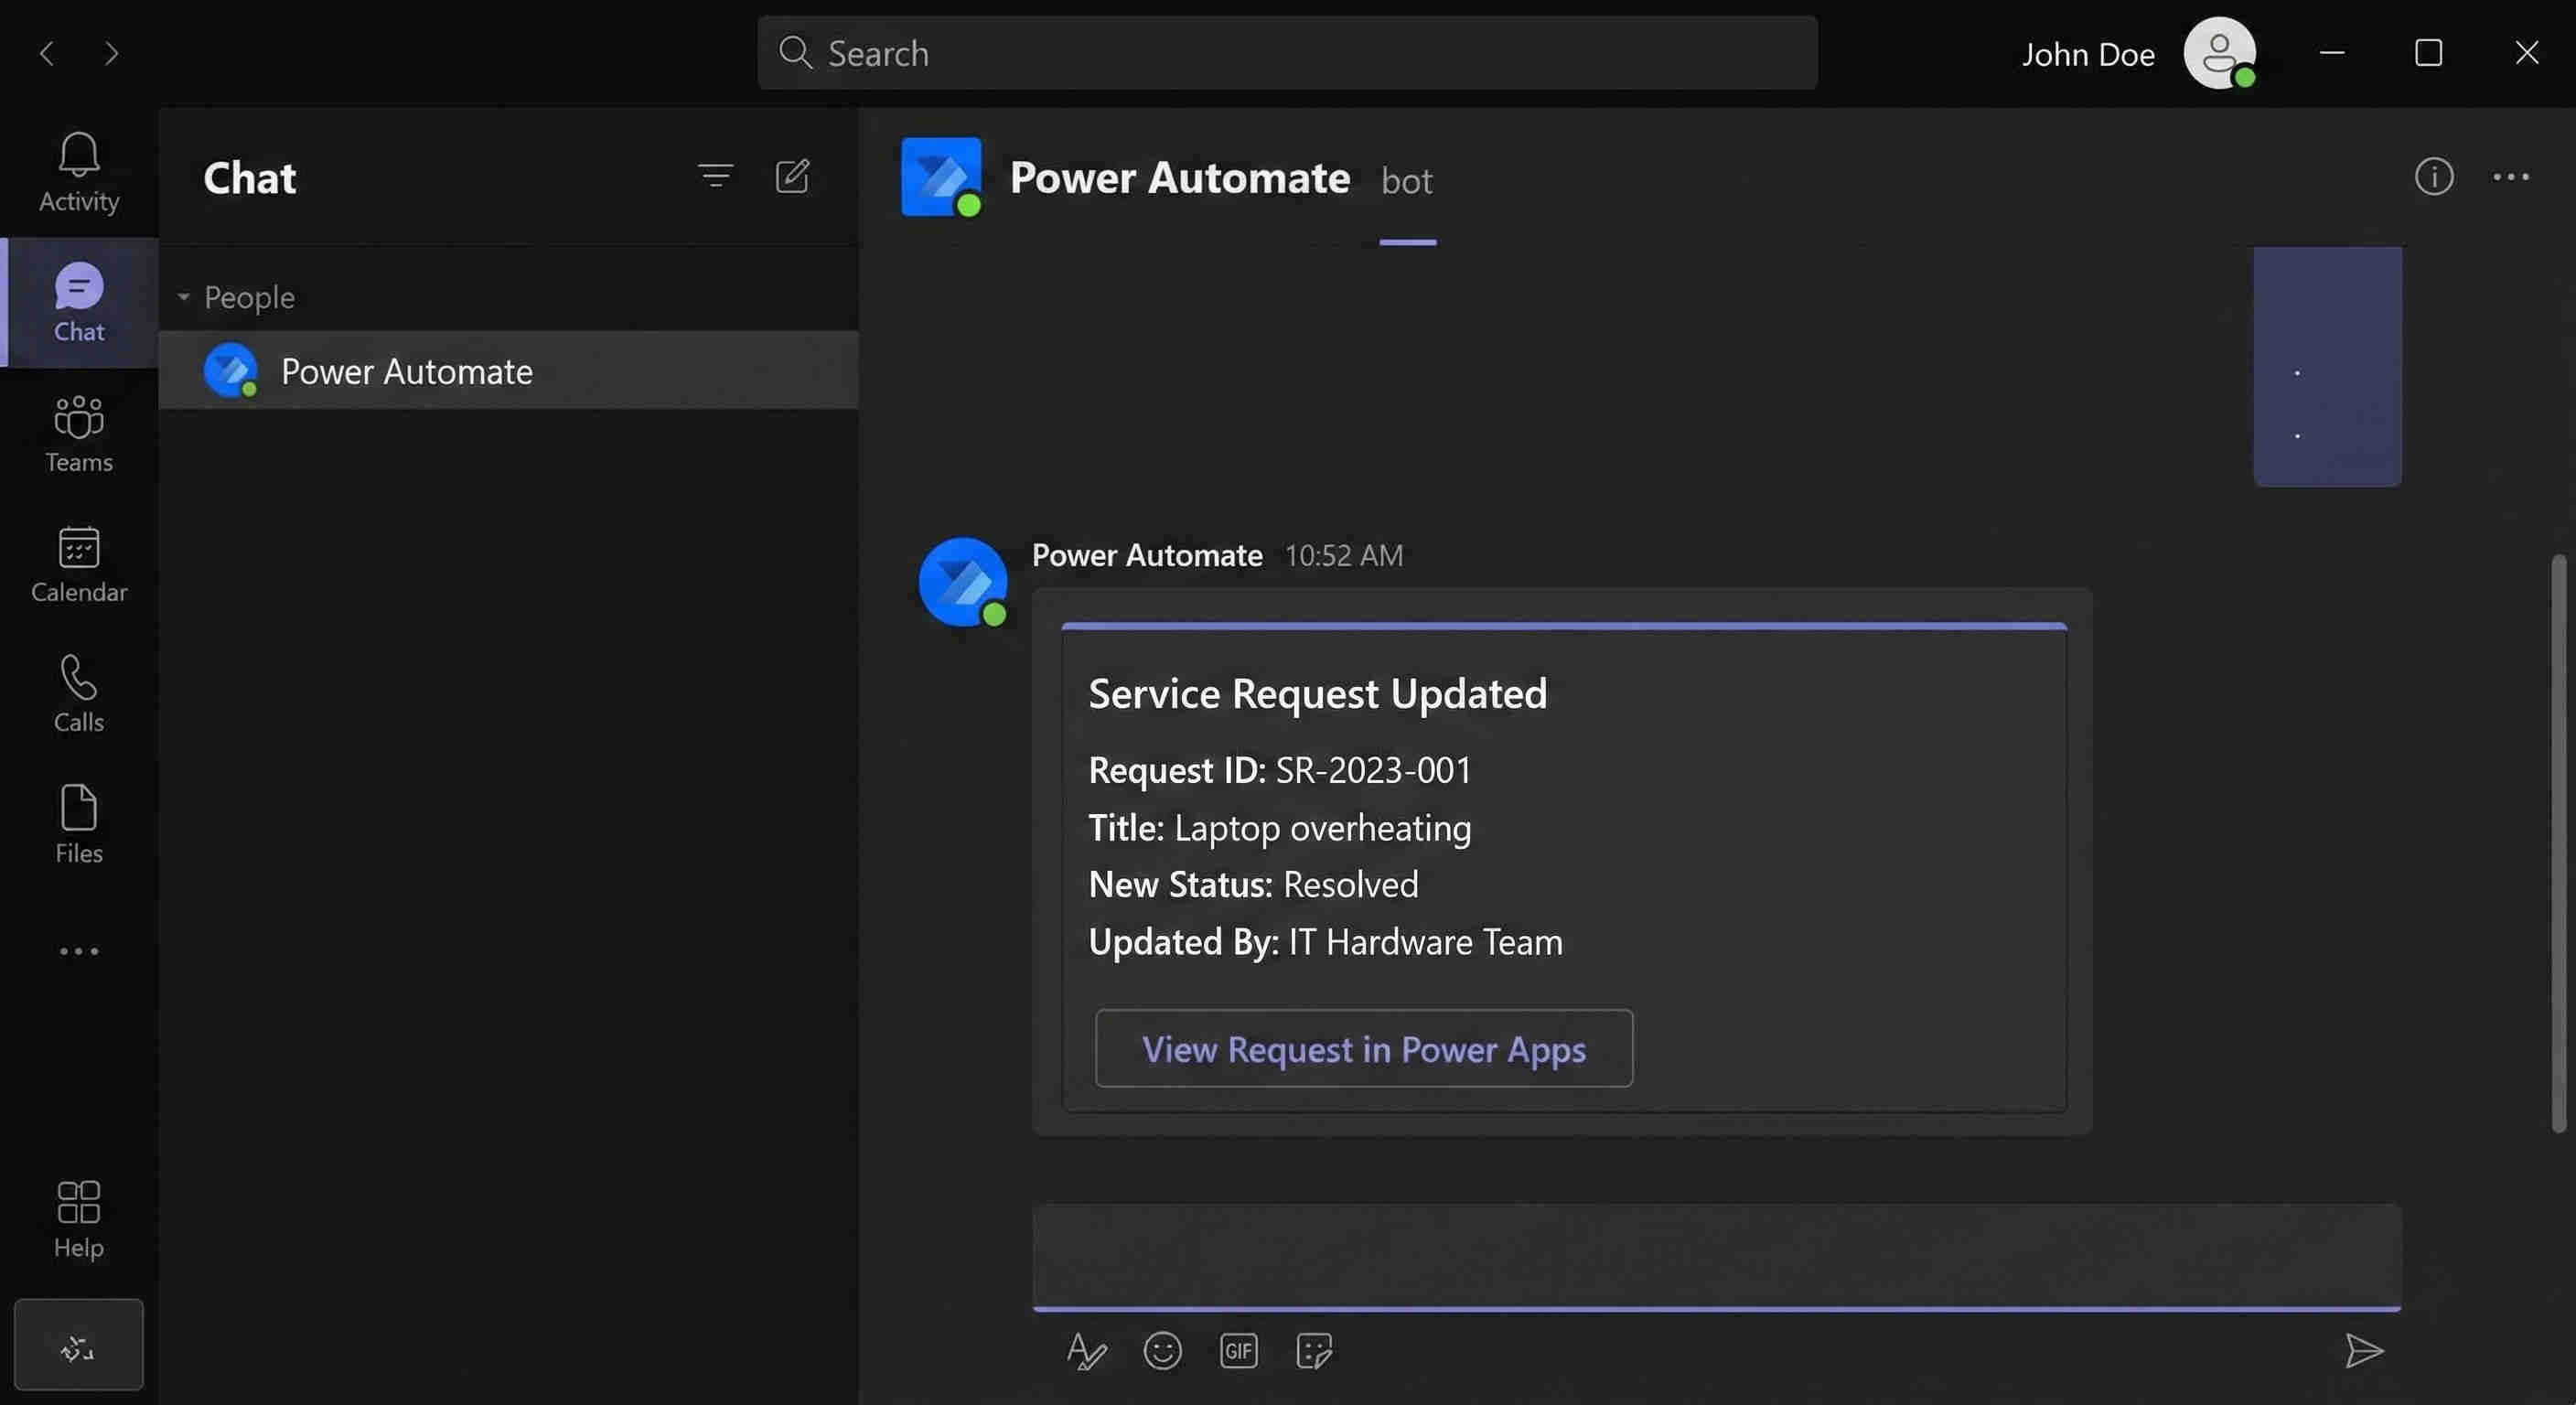Click the download app button at sidebar bottom
Viewport: 2576px width, 1405px height.
pyautogui.click(x=79, y=1345)
